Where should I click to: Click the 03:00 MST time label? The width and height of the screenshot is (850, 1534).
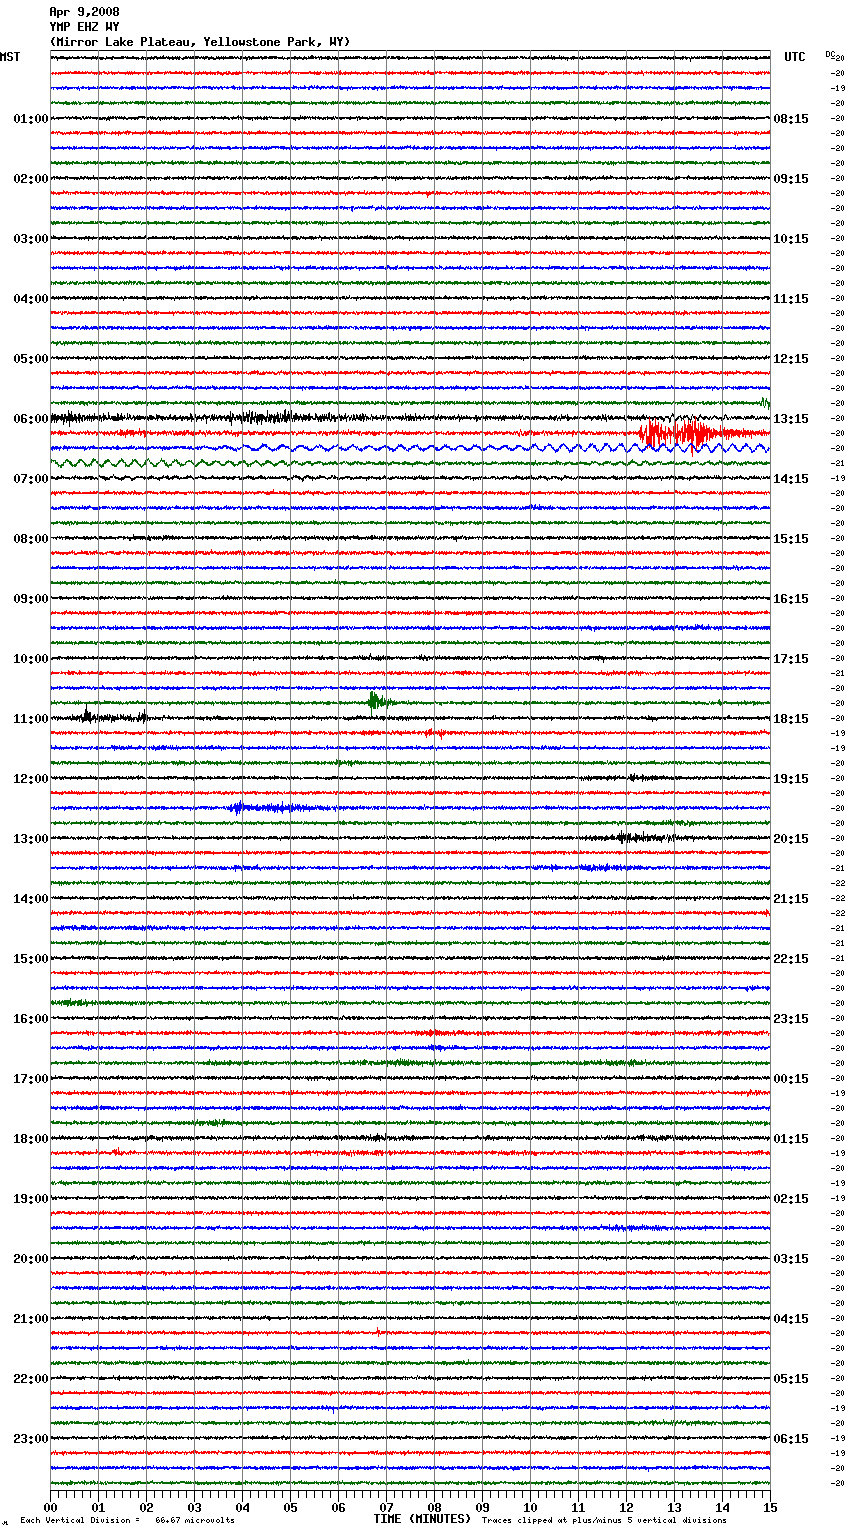pos(31,239)
